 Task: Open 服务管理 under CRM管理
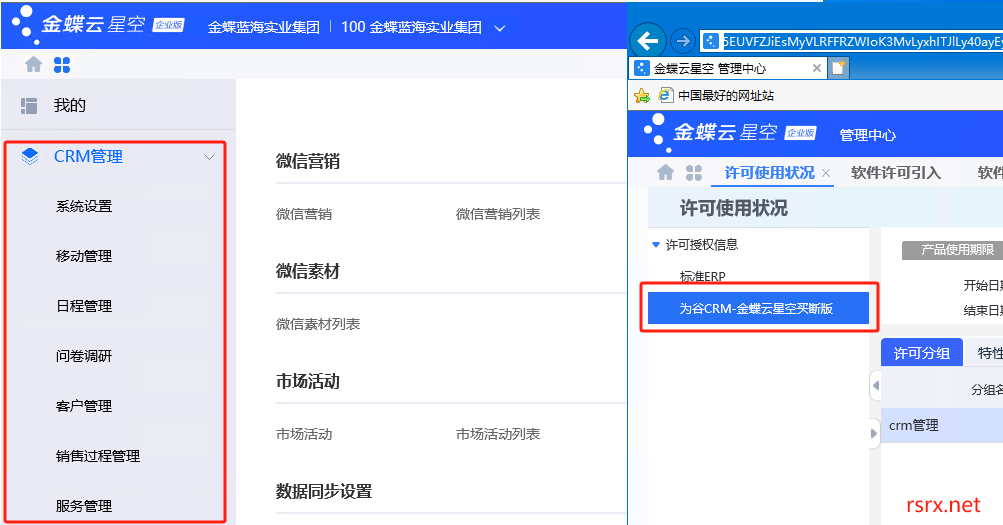(84, 505)
